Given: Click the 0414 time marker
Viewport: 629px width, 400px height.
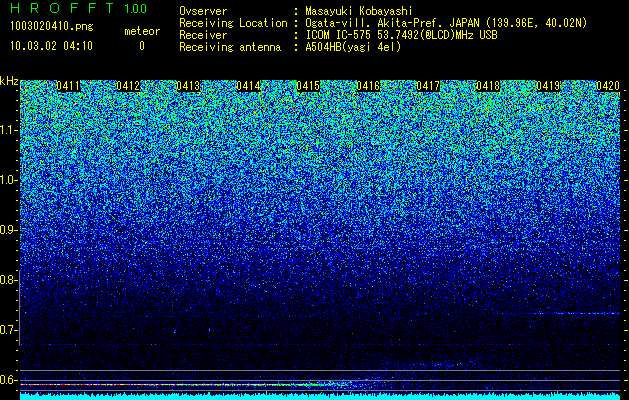Looking at the screenshot, I should 248,86.
